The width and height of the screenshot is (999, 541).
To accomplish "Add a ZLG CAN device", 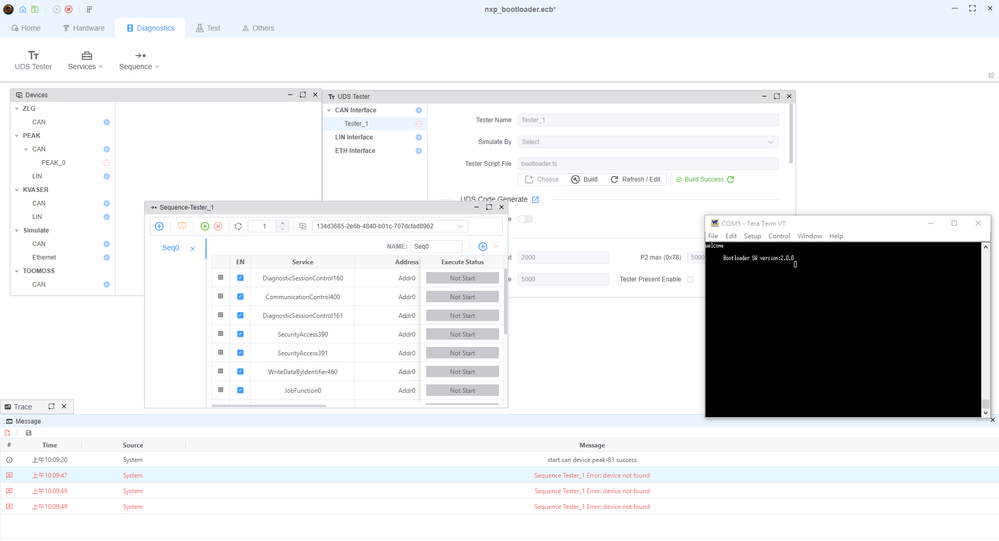I will coord(106,122).
